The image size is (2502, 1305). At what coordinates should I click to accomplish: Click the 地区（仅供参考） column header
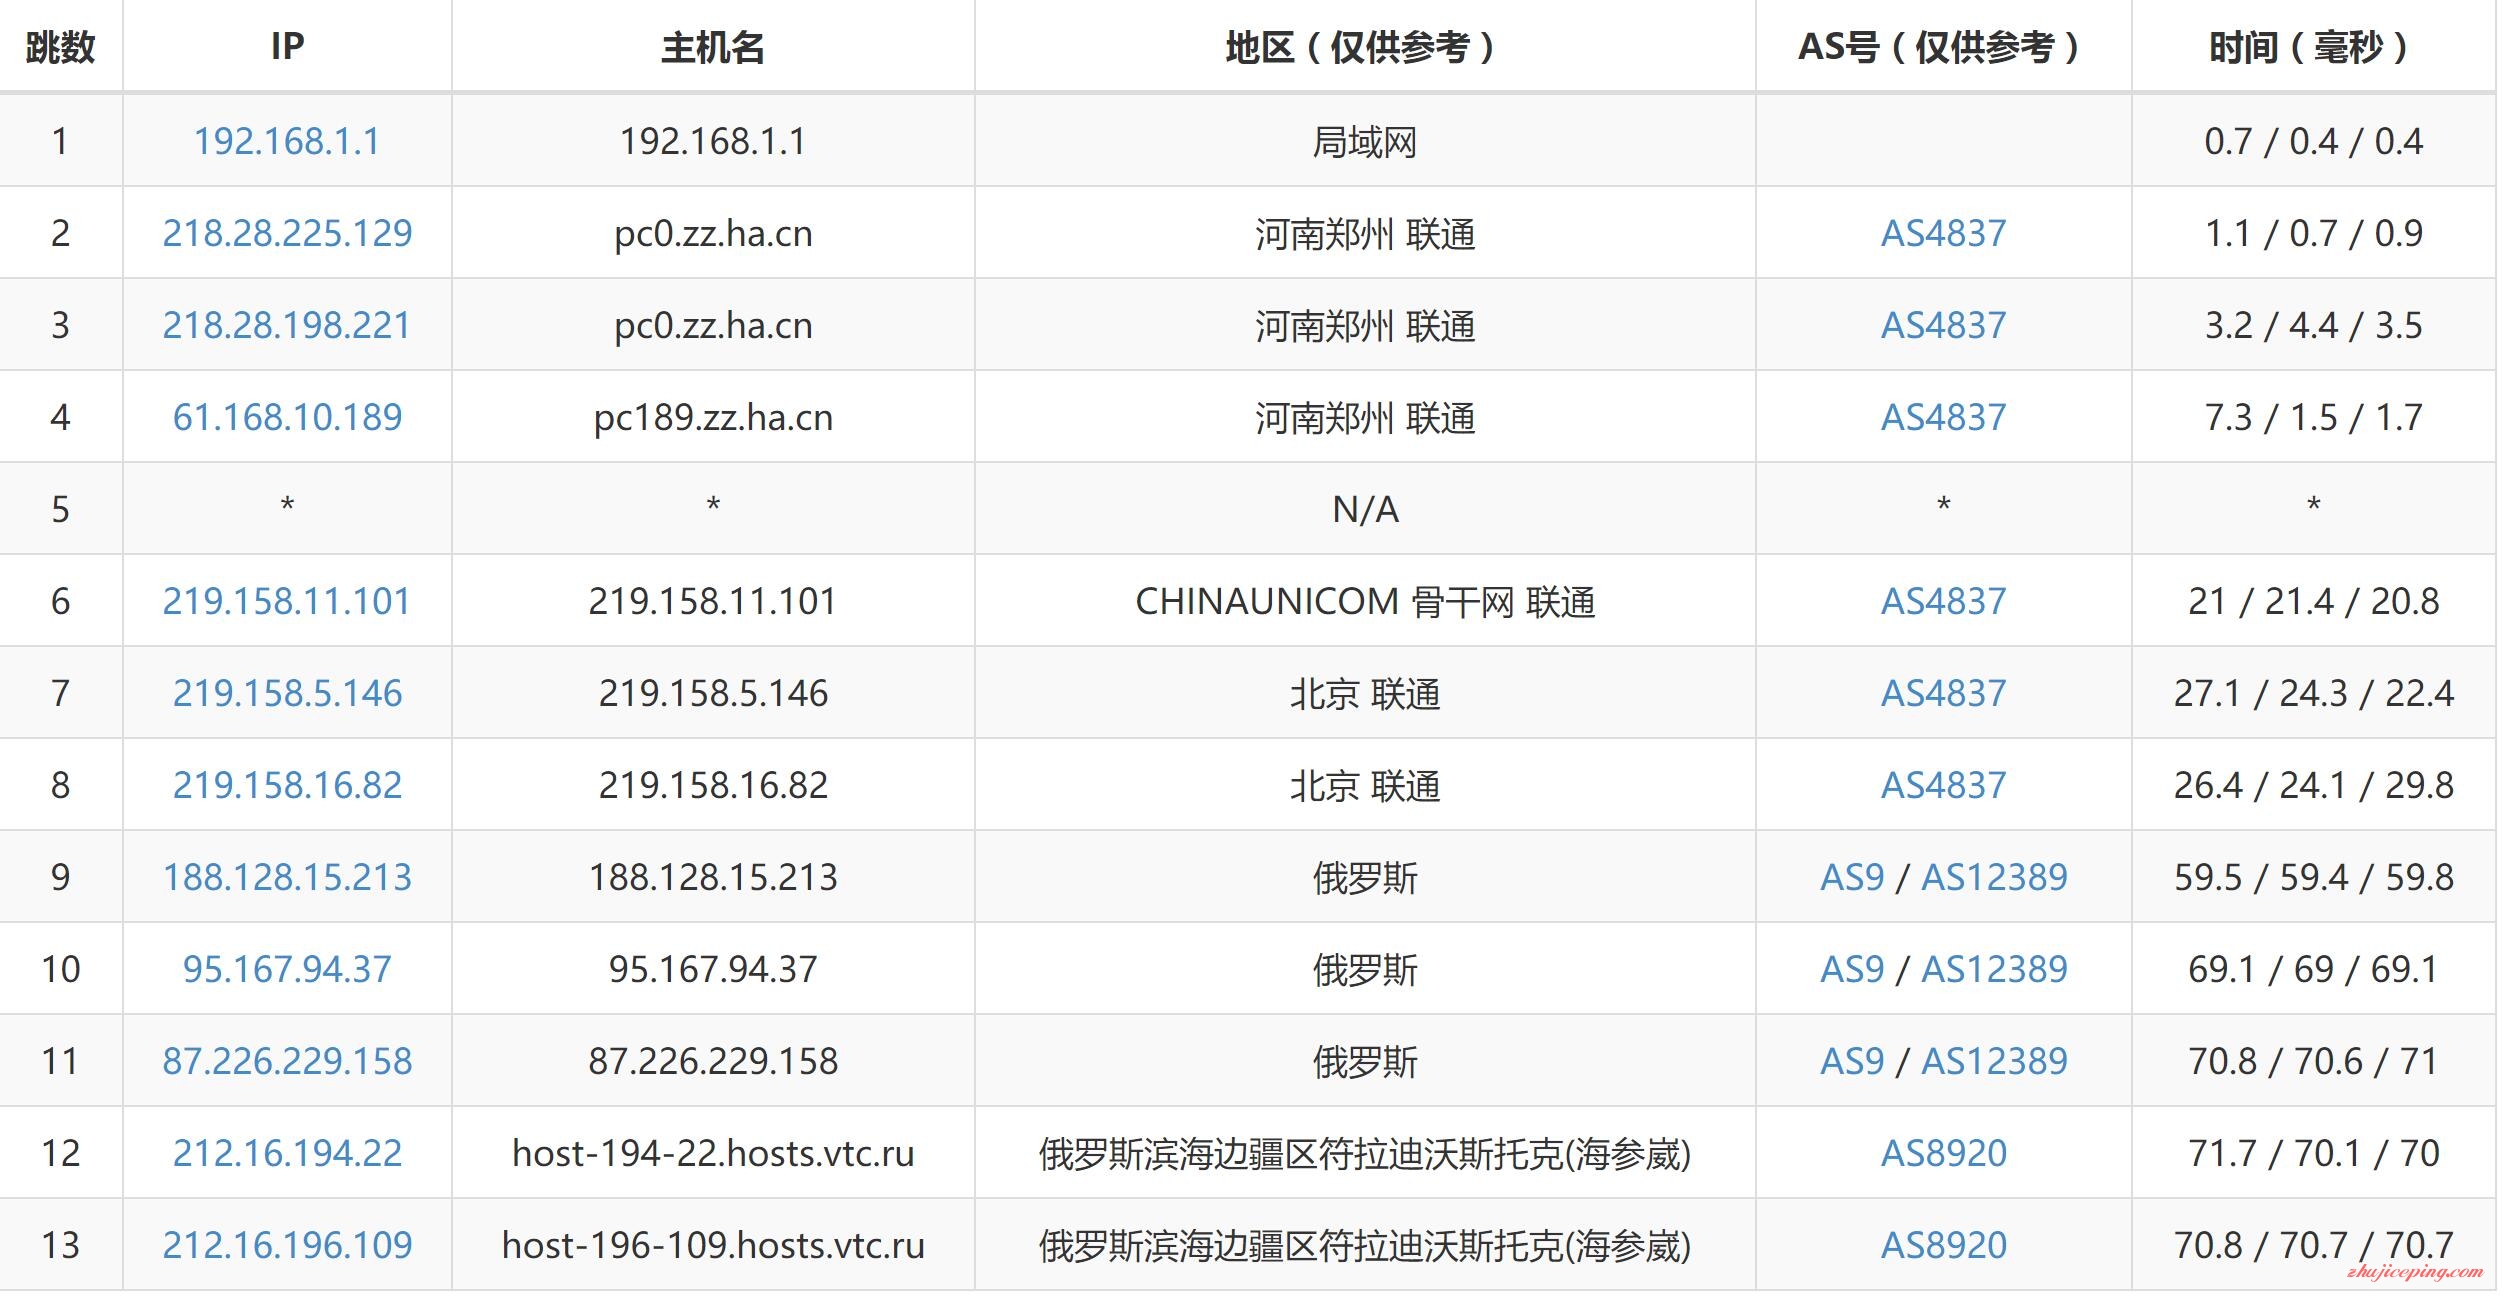coord(1364,47)
